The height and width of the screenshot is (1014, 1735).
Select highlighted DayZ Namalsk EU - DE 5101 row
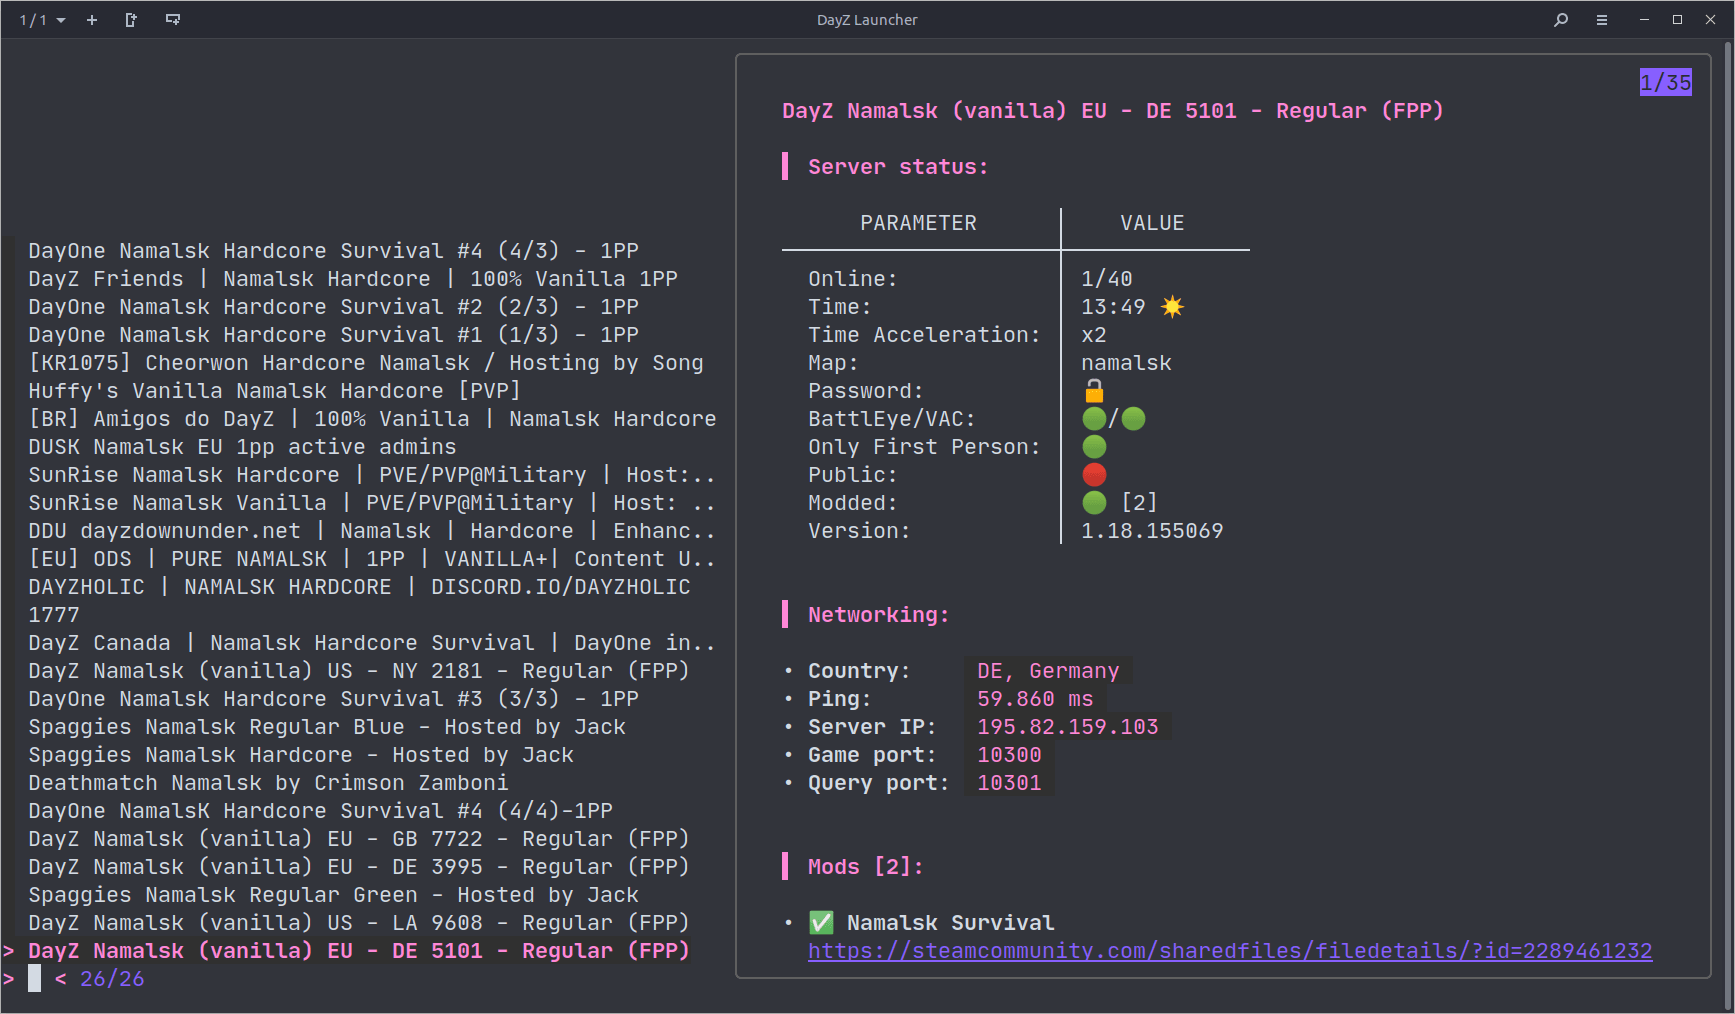[x=359, y=951]
